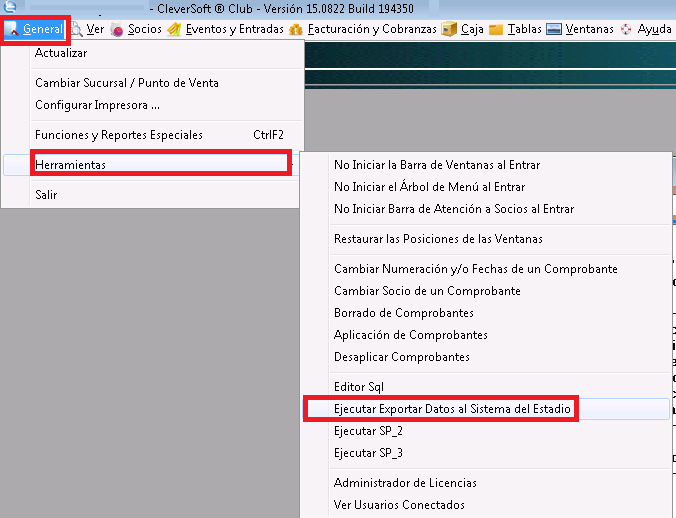Select Restaurar las Posiciones de las Ventanas

point(438,239)
